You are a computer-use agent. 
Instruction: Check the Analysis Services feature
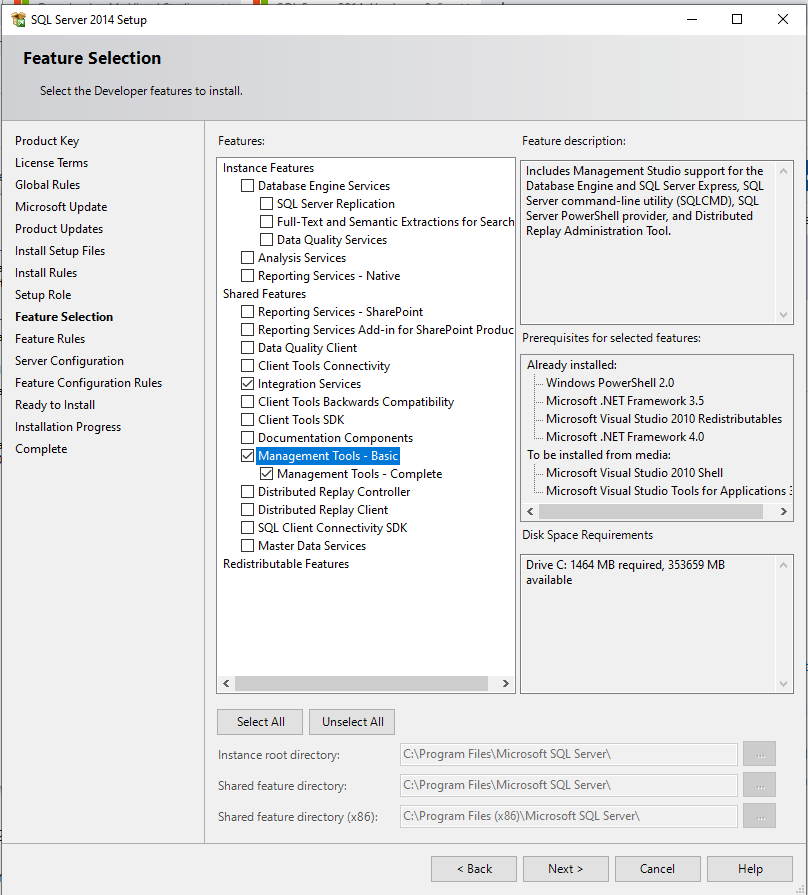(x=247, y=257)
